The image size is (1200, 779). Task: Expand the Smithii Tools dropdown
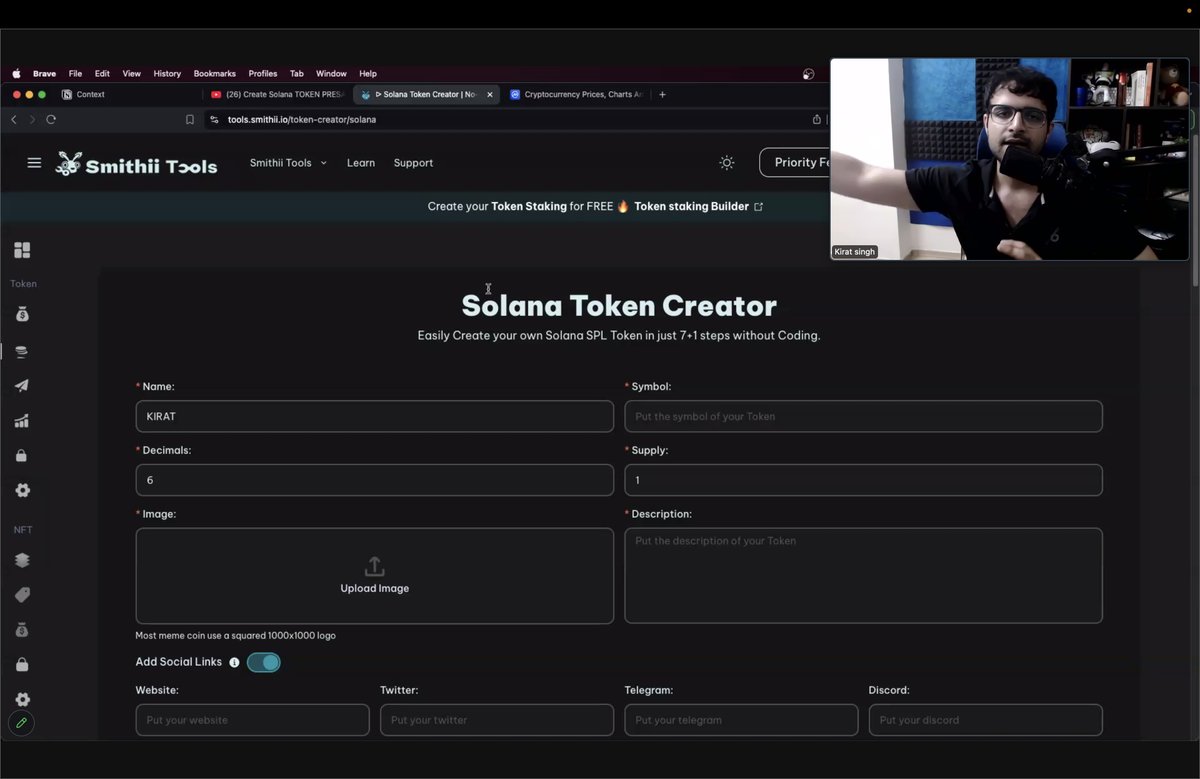pyautogui.click(x=288, y=163)
